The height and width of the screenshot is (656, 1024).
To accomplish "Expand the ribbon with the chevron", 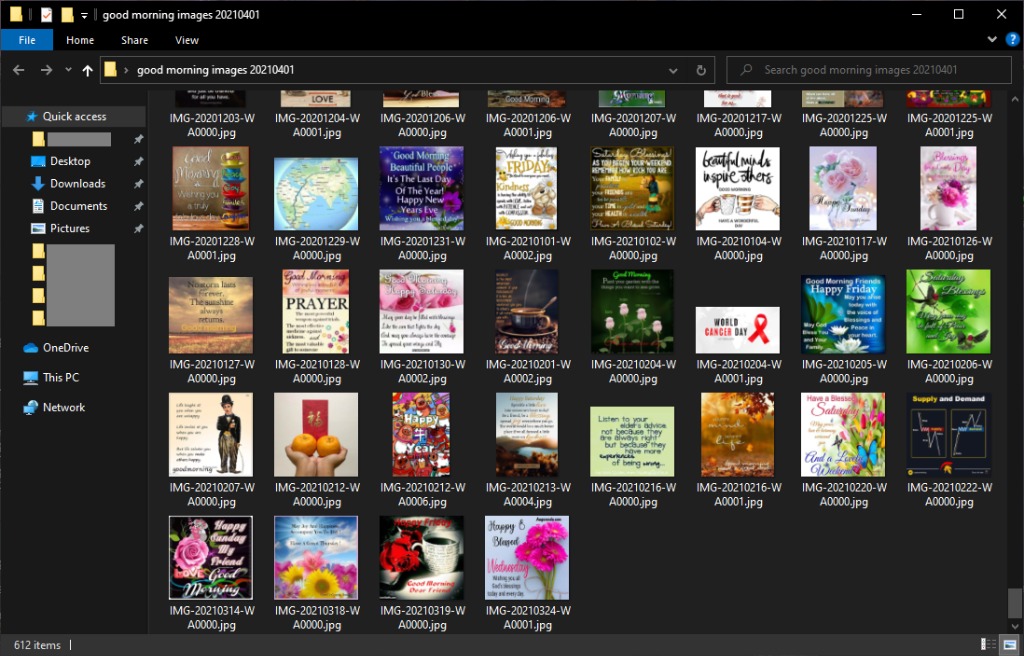I will tap(992, 40).
